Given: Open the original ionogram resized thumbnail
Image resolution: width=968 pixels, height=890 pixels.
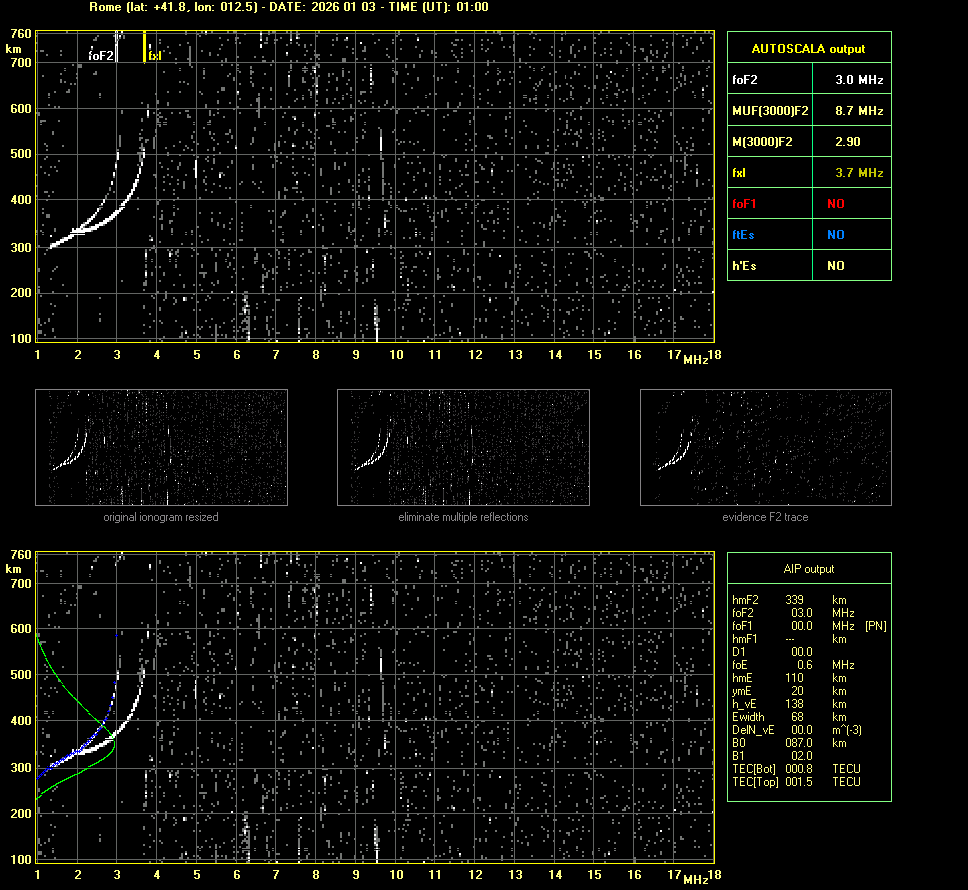Looking at the screenshot, I should coord(161,447).
